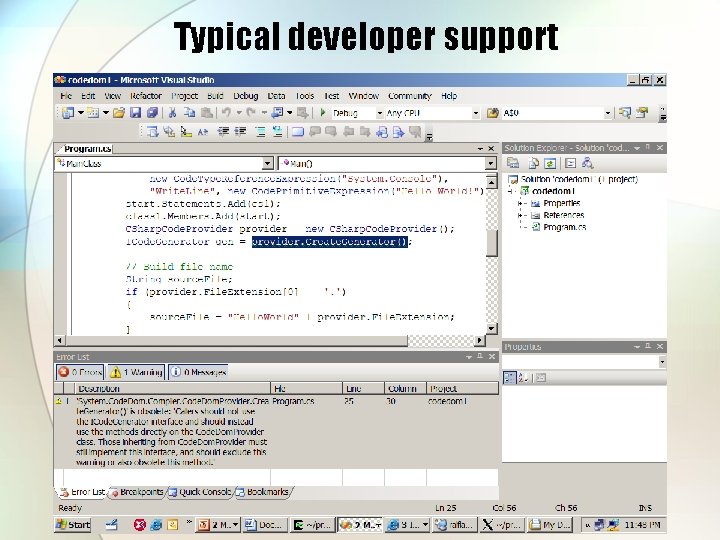Click the Open File folder icon
Image resolution: width=720 pixels, height=540 pixels.
pyautogui.click(x=119, y=112)
